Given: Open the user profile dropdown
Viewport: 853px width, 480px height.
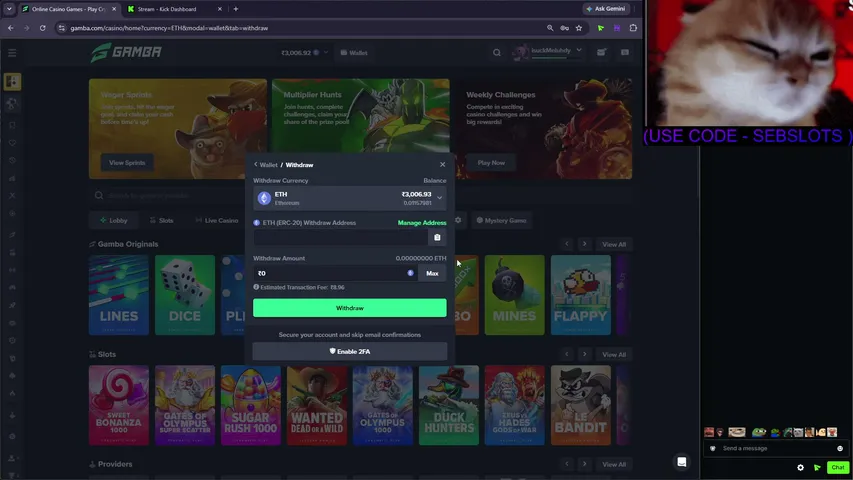Looking at the screenshot, I should (547, 52).
